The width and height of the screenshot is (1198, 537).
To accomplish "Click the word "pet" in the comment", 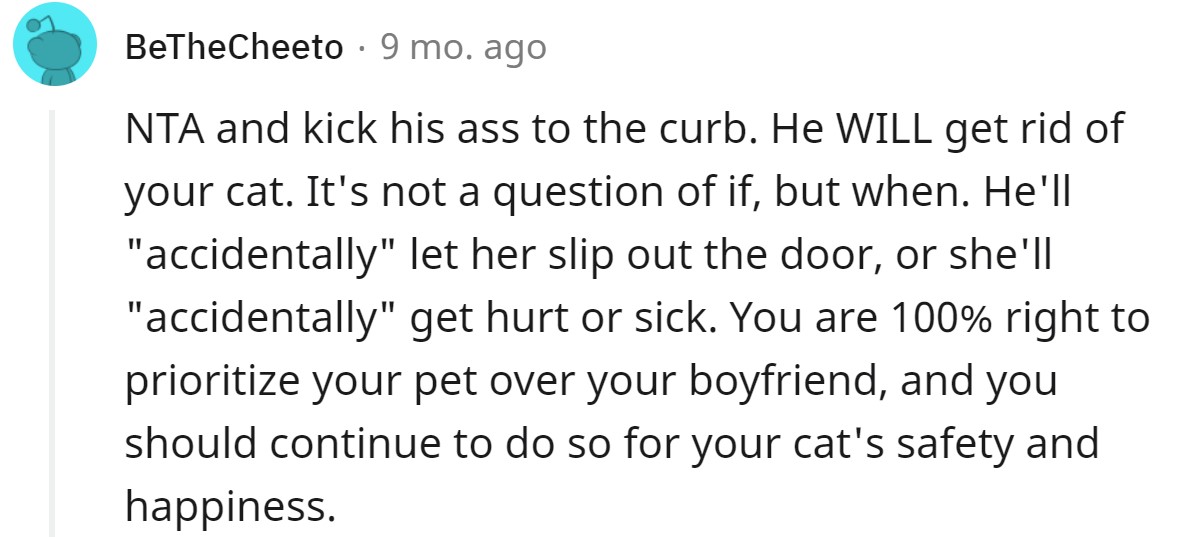I will pyautogui.click(x=465, y=383).
